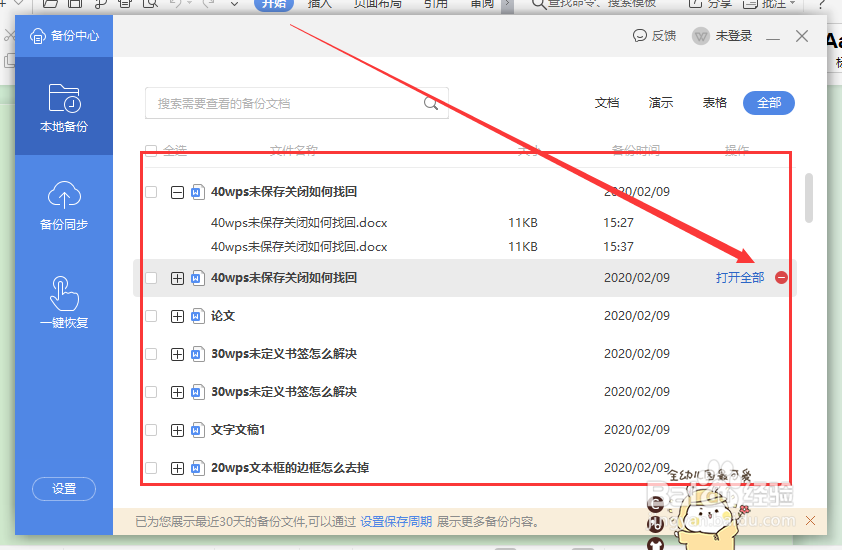The width and height of the screenshot is (842, 550).
Task: Select the 40wps未保存关闭如何找回.docx backup from 15:37
Action: click(x=299, y=247)
